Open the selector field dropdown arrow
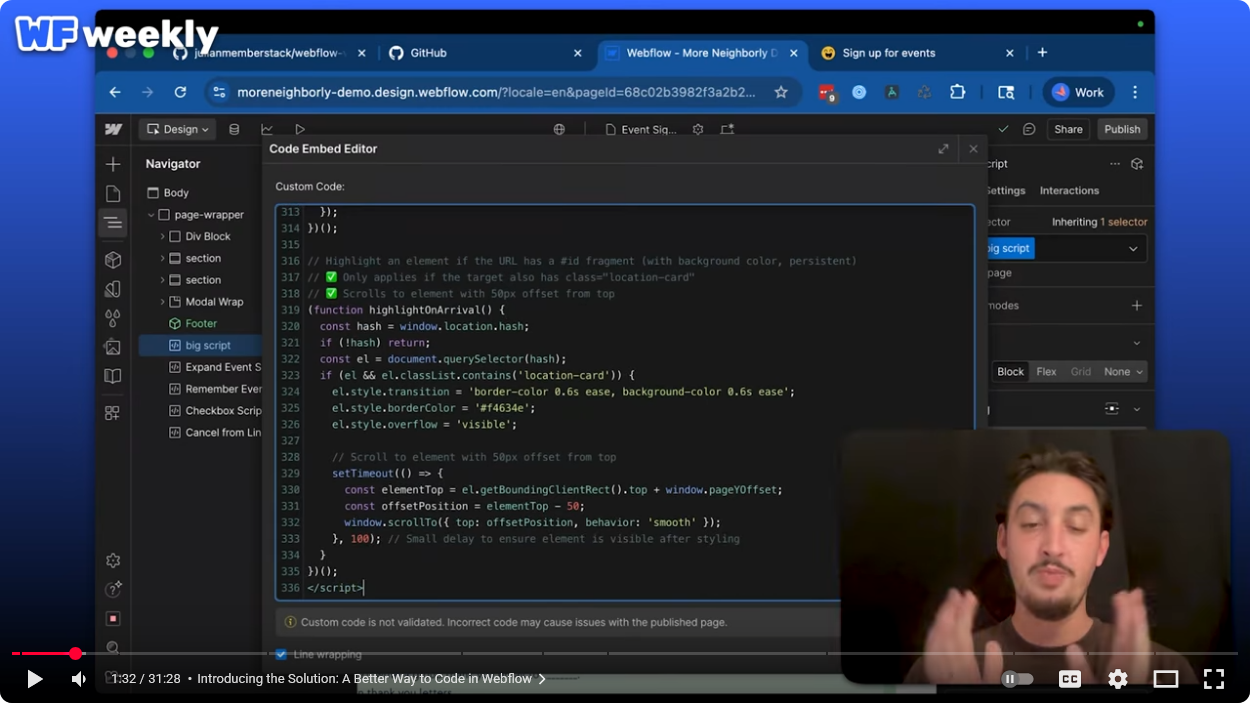 click(x=1133, y=249)
